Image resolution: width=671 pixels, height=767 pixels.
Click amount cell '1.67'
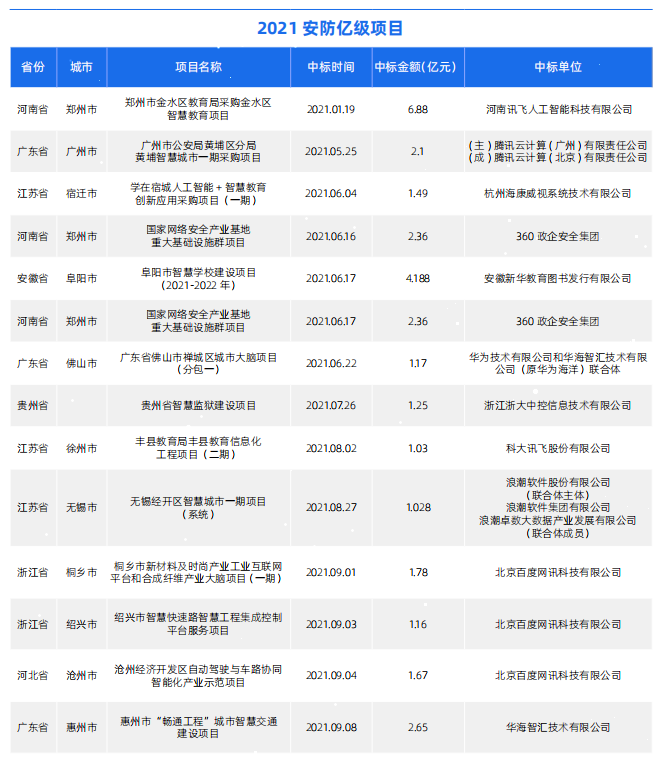click(x=418, y=676)
